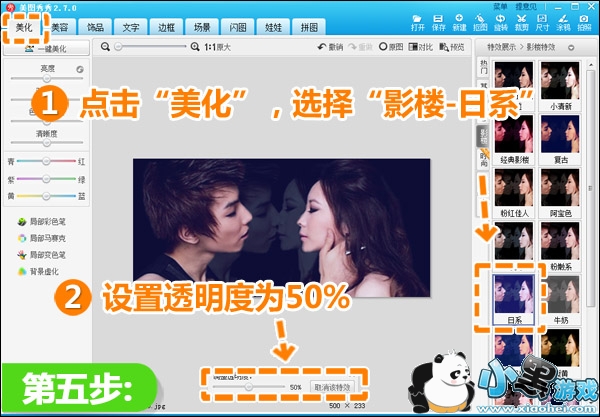This screenshot has height=417, width=600.
Task: Click the couple photo on the canvas
Action: (x=282, y=228)
